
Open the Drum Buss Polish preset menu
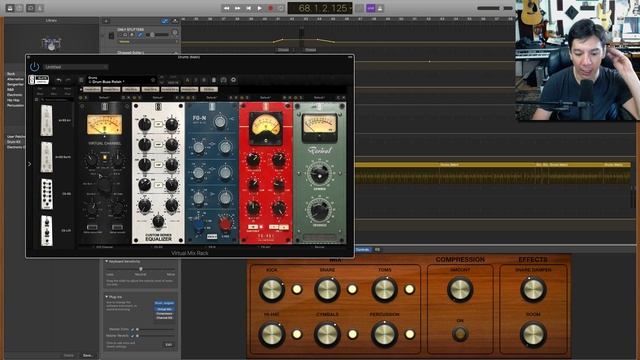(x=121, y=80)
